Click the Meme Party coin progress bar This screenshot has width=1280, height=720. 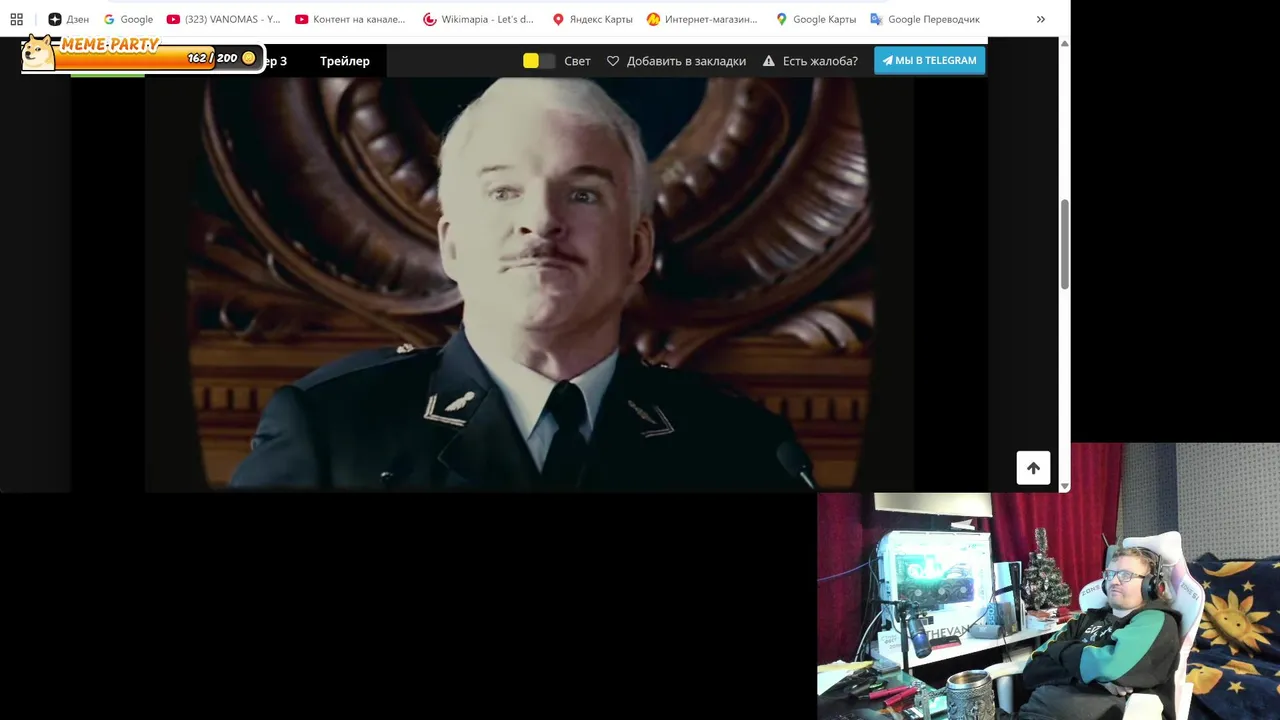(160, 58)
